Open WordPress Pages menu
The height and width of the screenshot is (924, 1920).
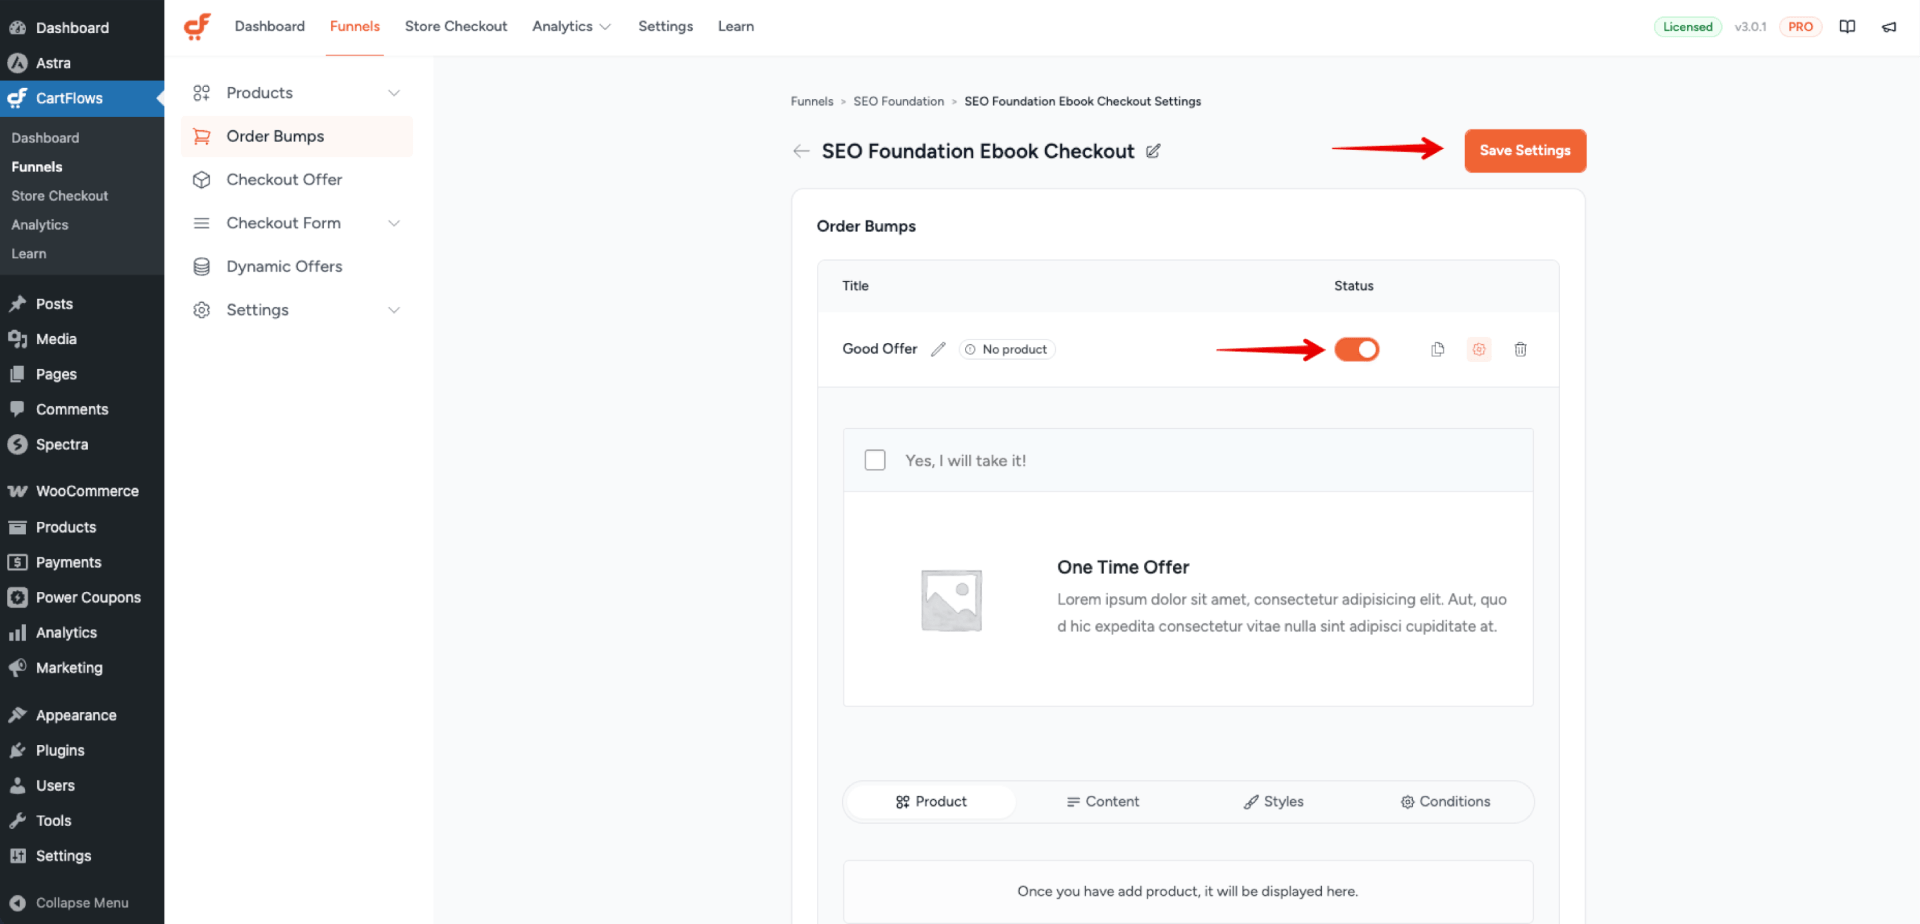coord(82,374)
